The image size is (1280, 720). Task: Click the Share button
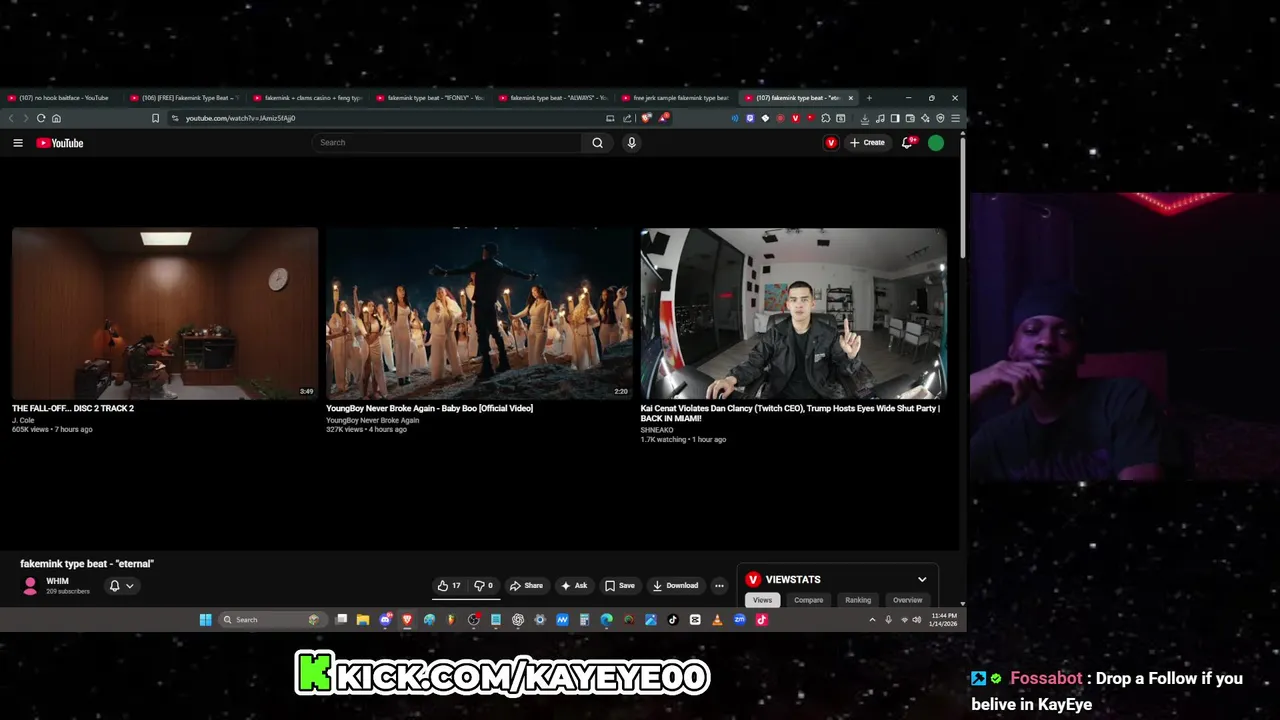coord(526,586)
